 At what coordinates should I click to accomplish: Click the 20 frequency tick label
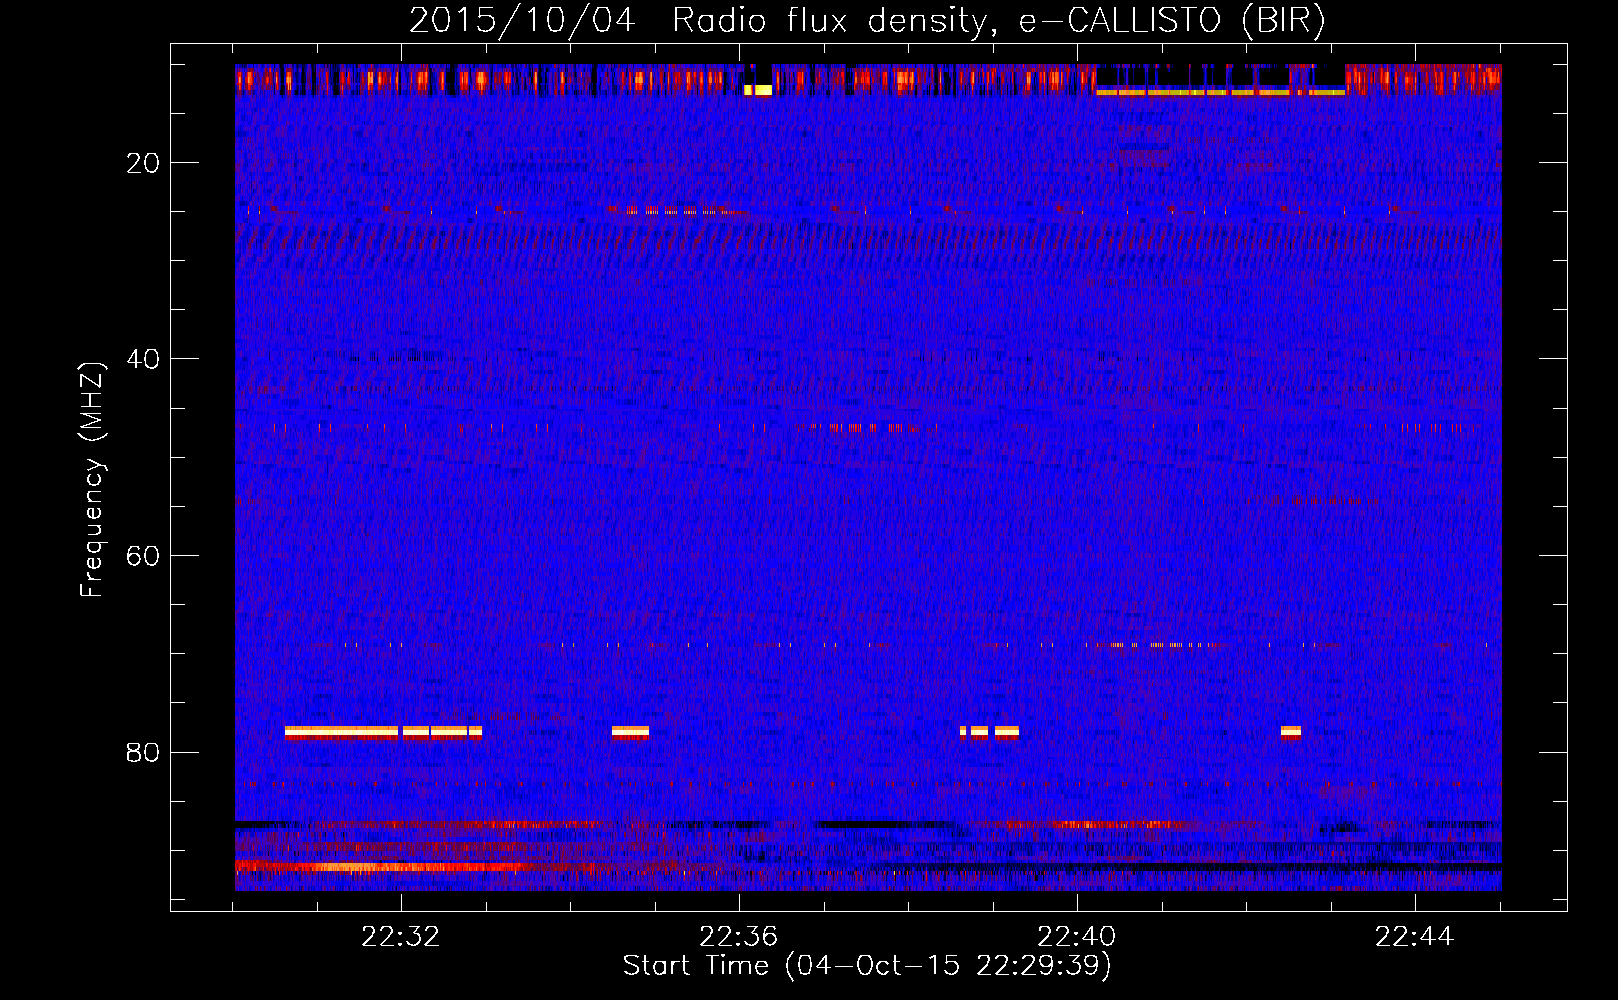coord(143,163)
